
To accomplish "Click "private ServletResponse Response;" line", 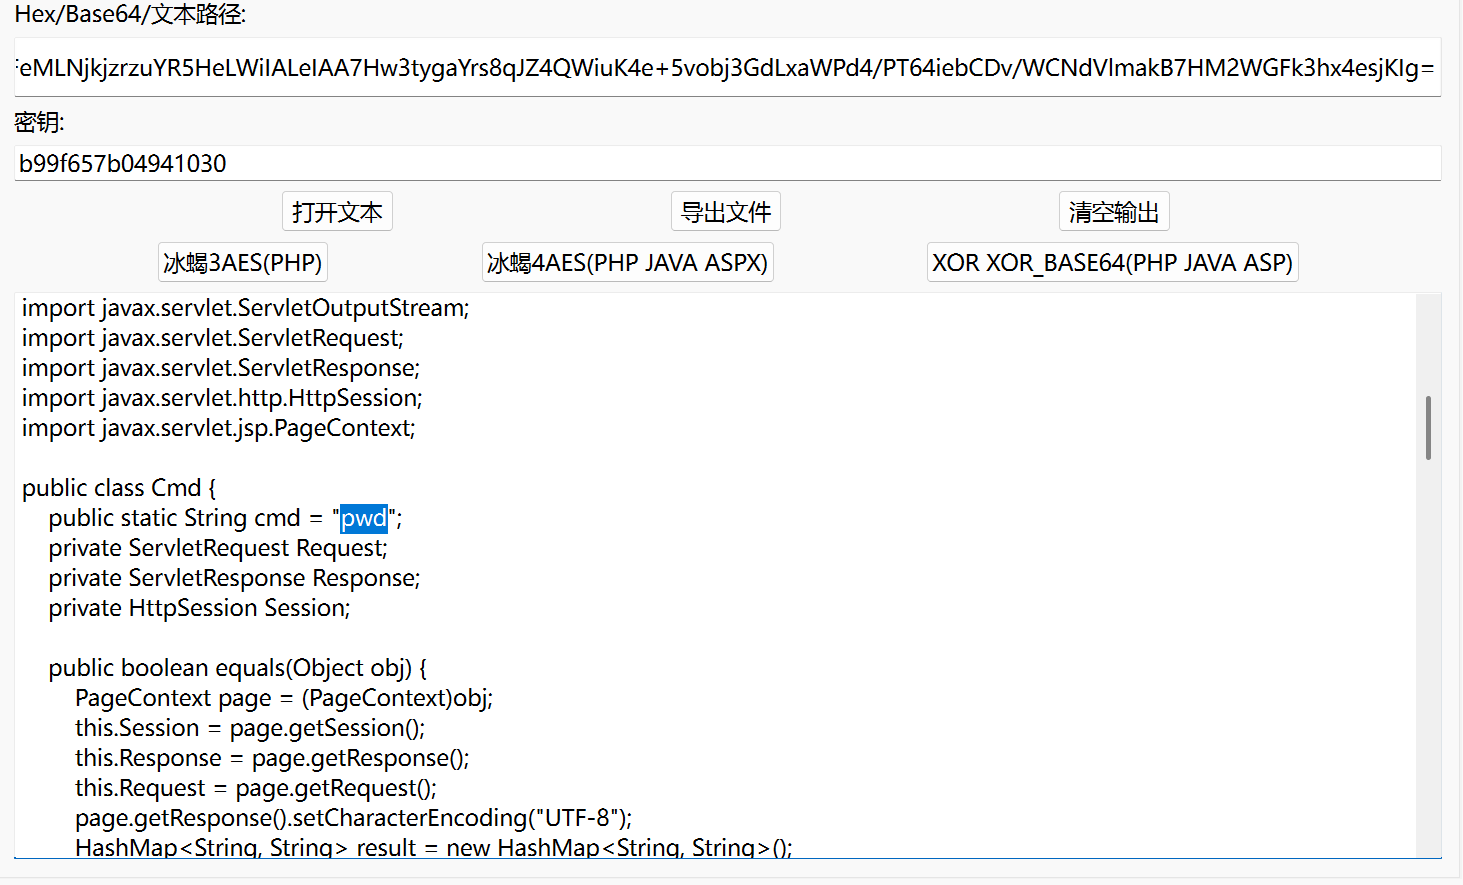I will (x=234, y=578).
